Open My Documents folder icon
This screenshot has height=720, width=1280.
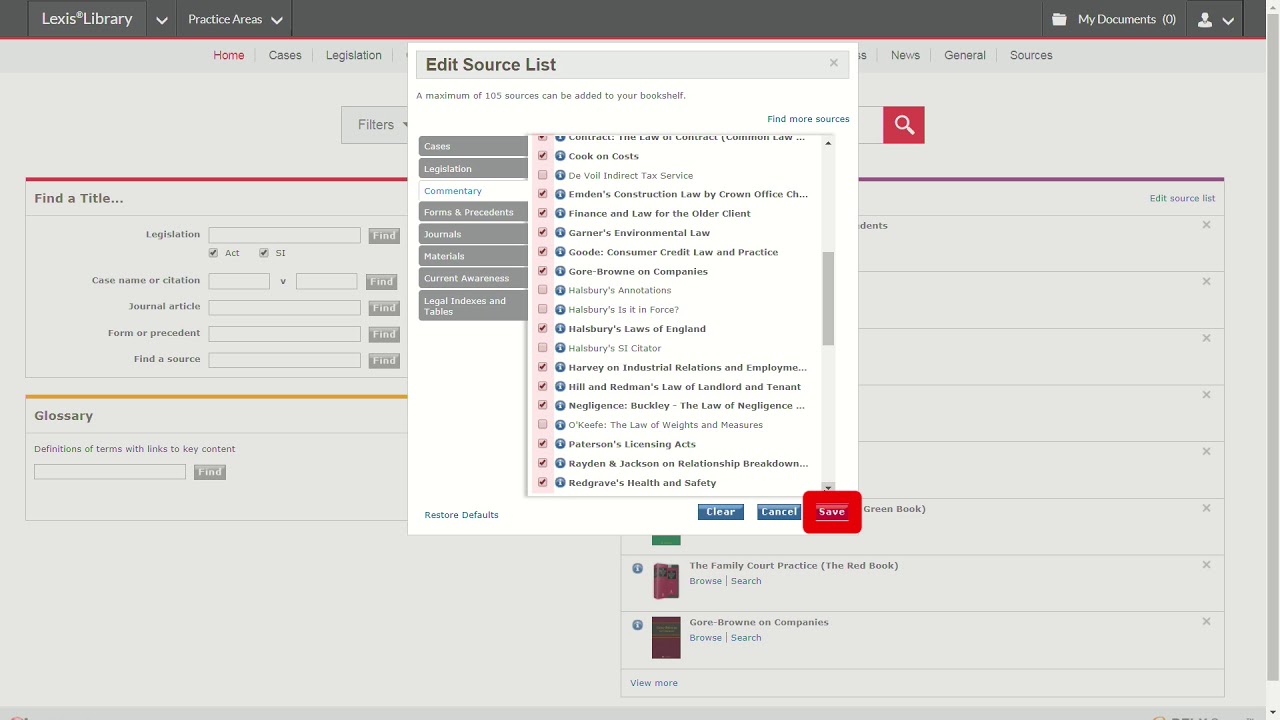(x=1060, y=19)
